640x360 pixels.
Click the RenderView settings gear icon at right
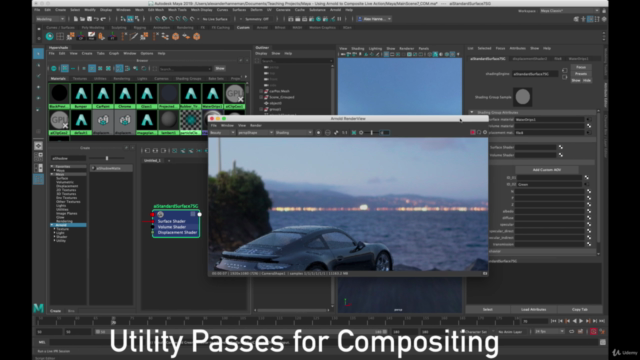pos(485,132)
